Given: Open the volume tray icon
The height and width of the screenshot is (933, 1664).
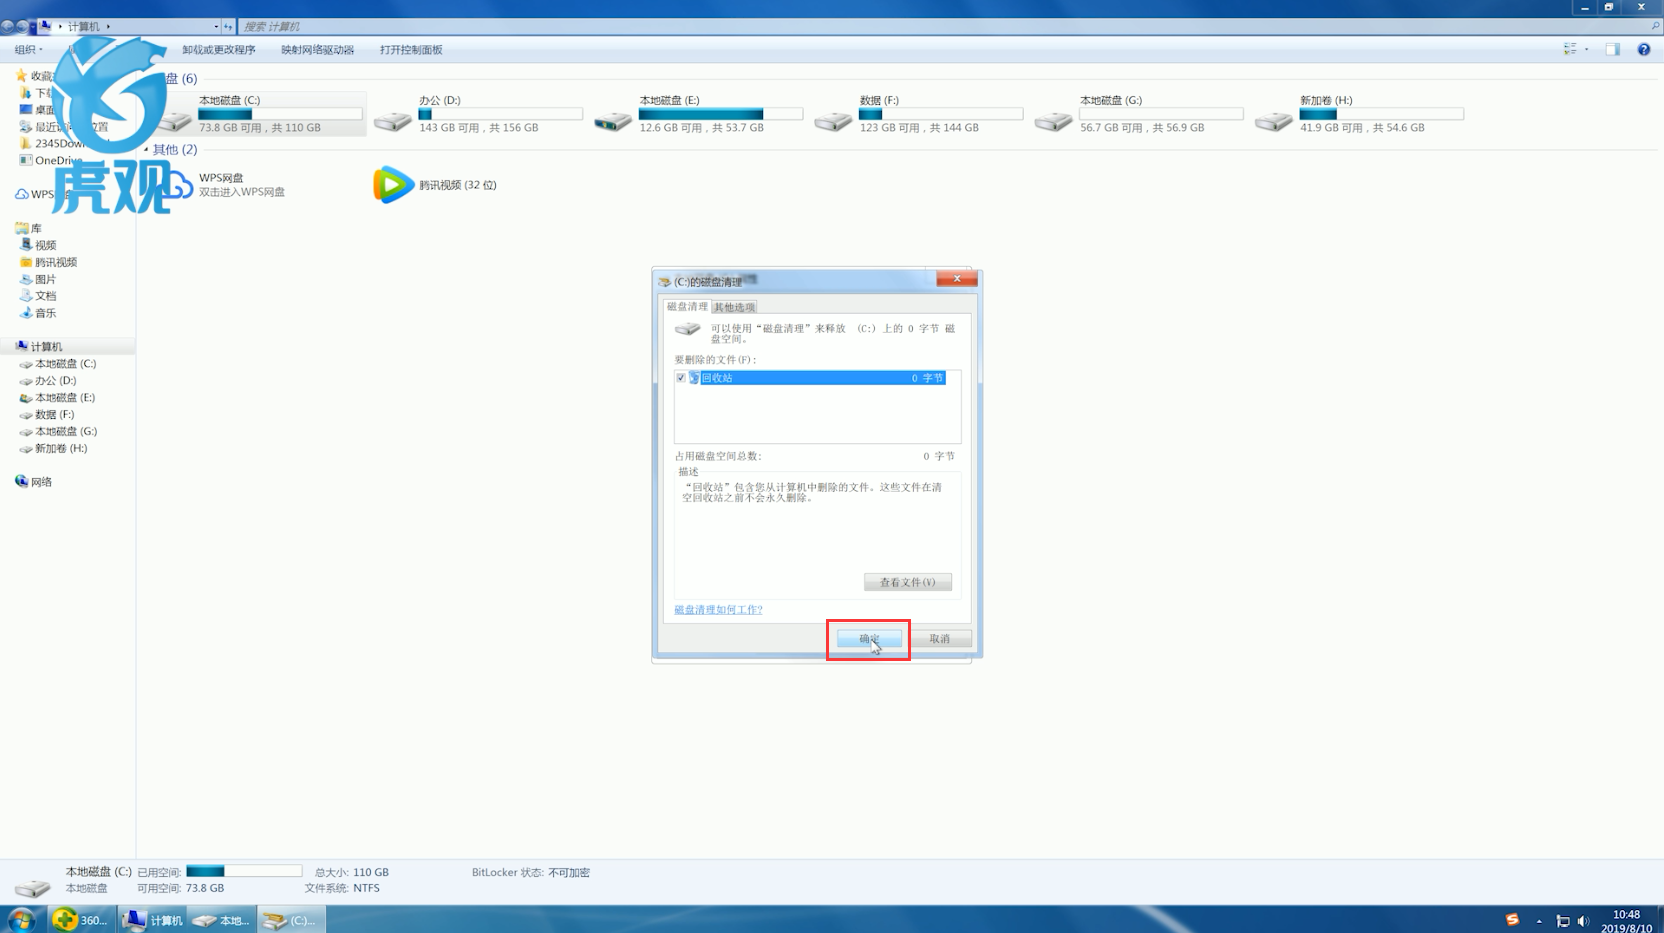Looking at the screenshot, I should coord(1584,921).
